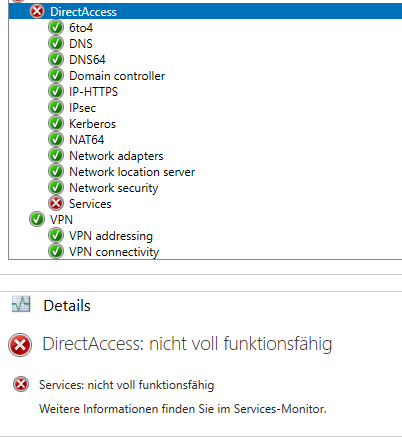Select the IP-HTTPS status item
The width and height of the screenshot is (402, 437).
coord(93,92)
